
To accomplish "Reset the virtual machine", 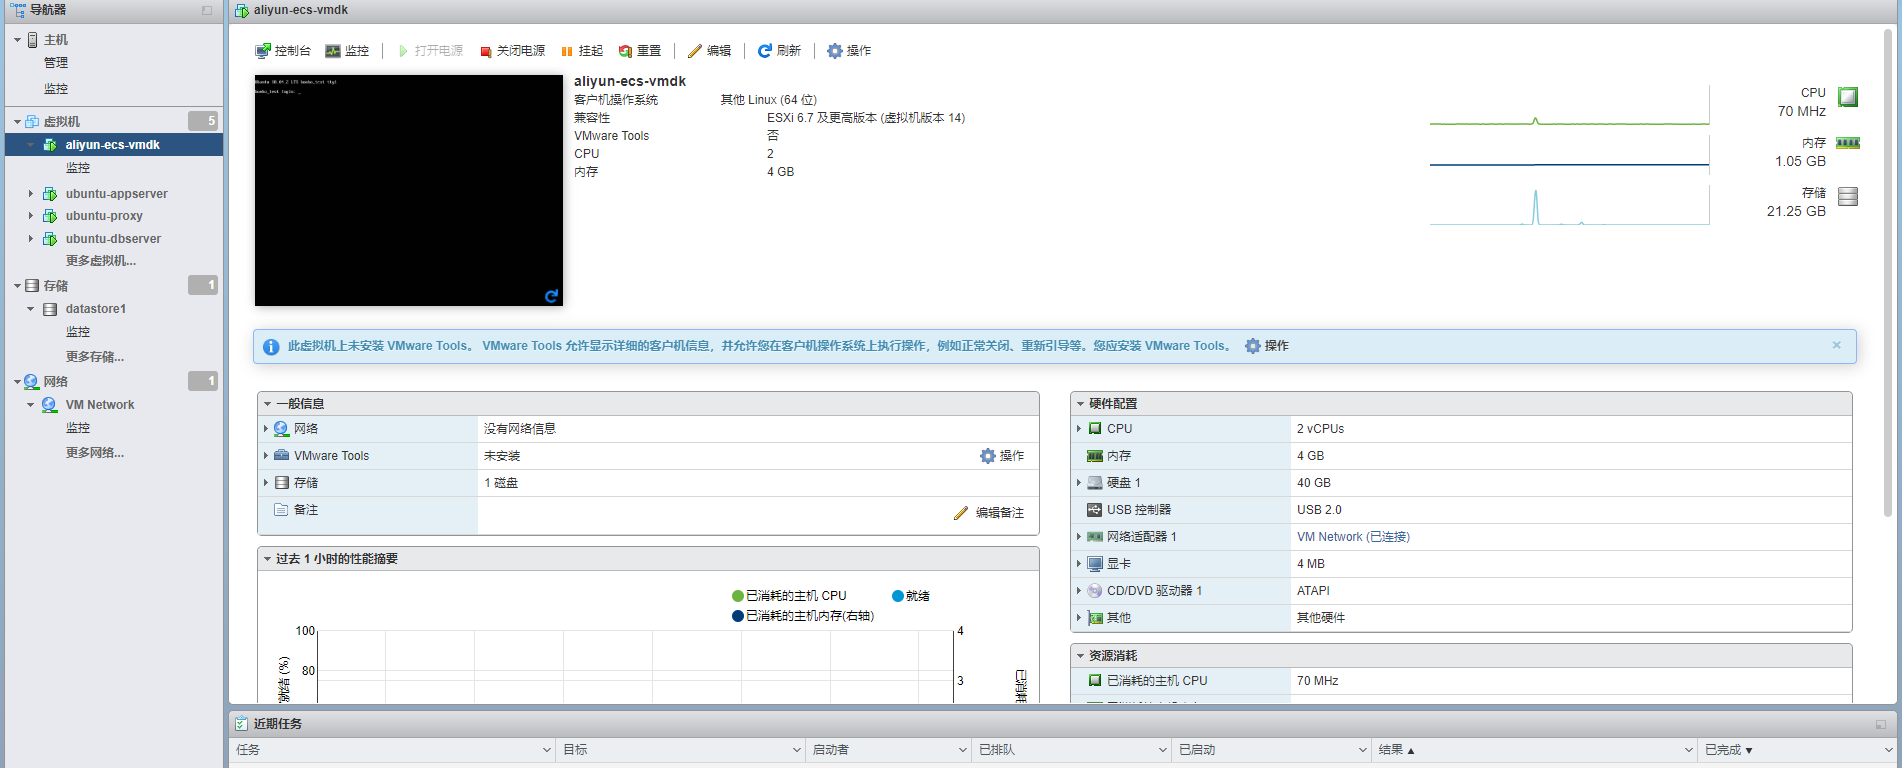I will [x=639, y=51].
